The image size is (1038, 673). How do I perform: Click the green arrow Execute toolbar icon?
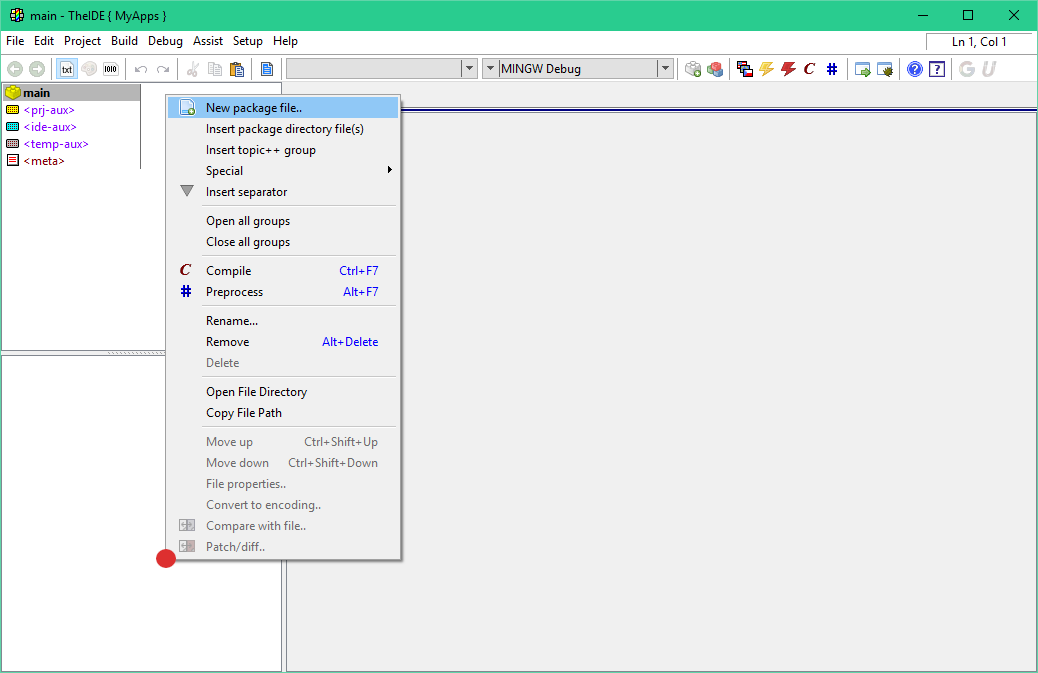[x=862, y=69]
